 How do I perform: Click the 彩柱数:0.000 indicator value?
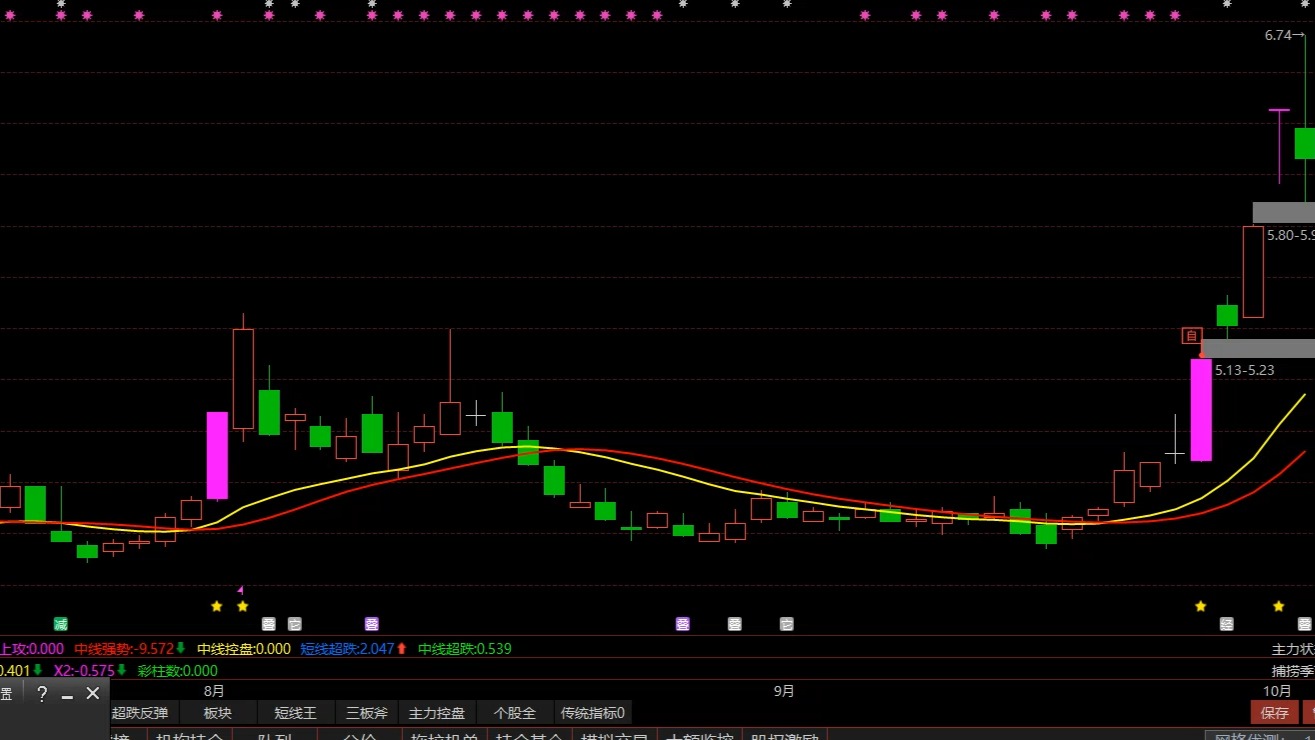tap(178, 671)
